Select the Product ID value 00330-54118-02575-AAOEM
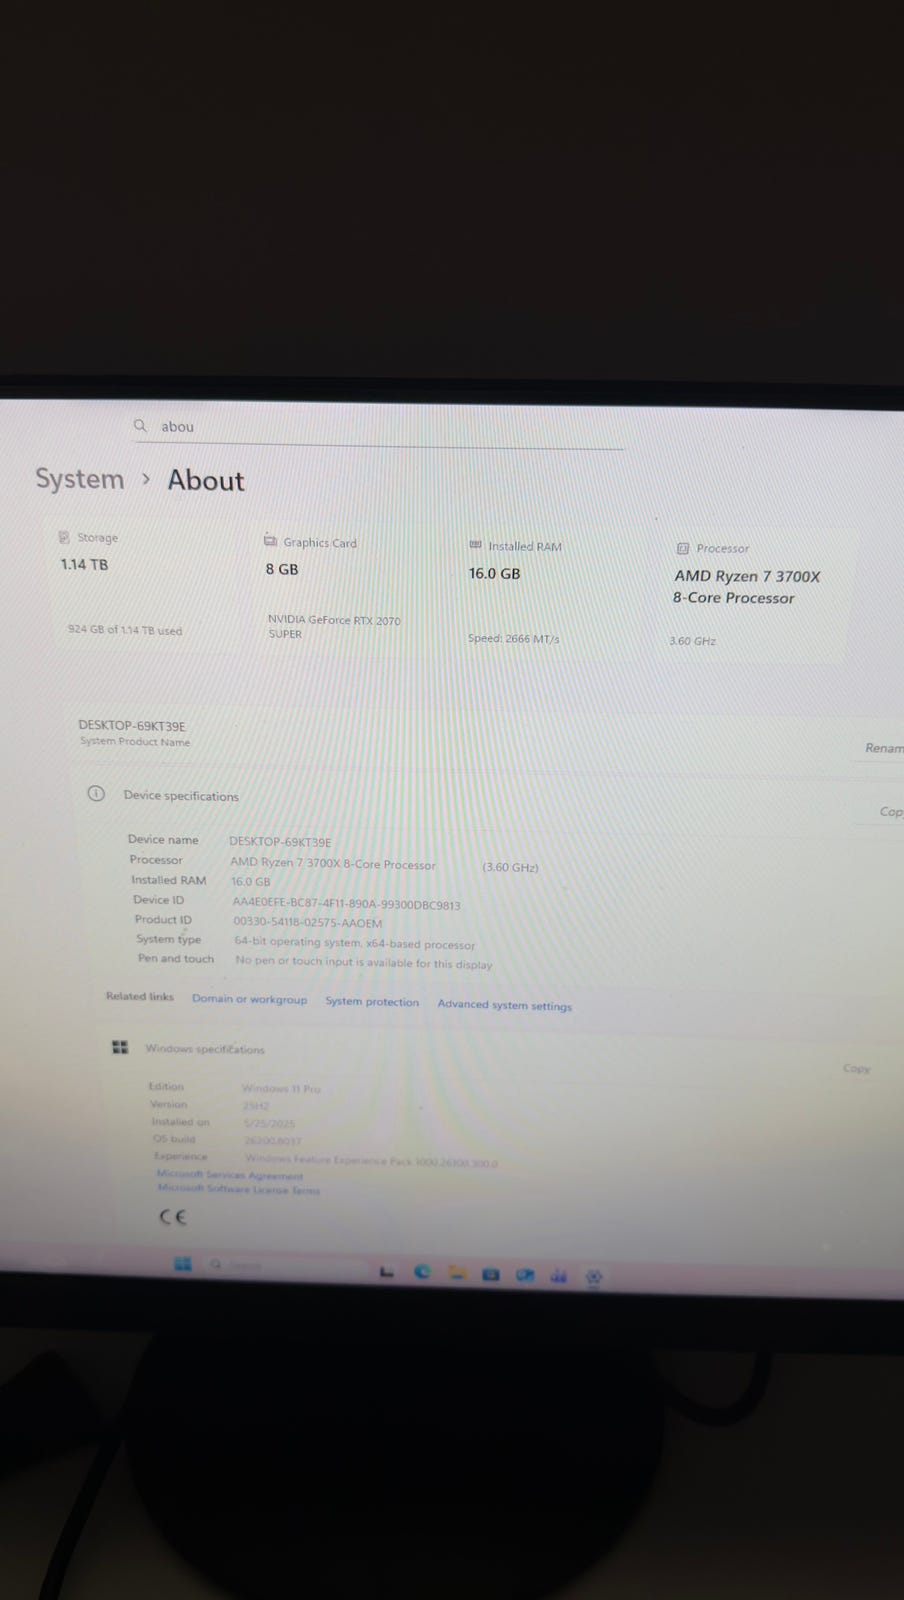Image resolution: width=904 pixels, height=1600 pixels. (x=307, y=922)
